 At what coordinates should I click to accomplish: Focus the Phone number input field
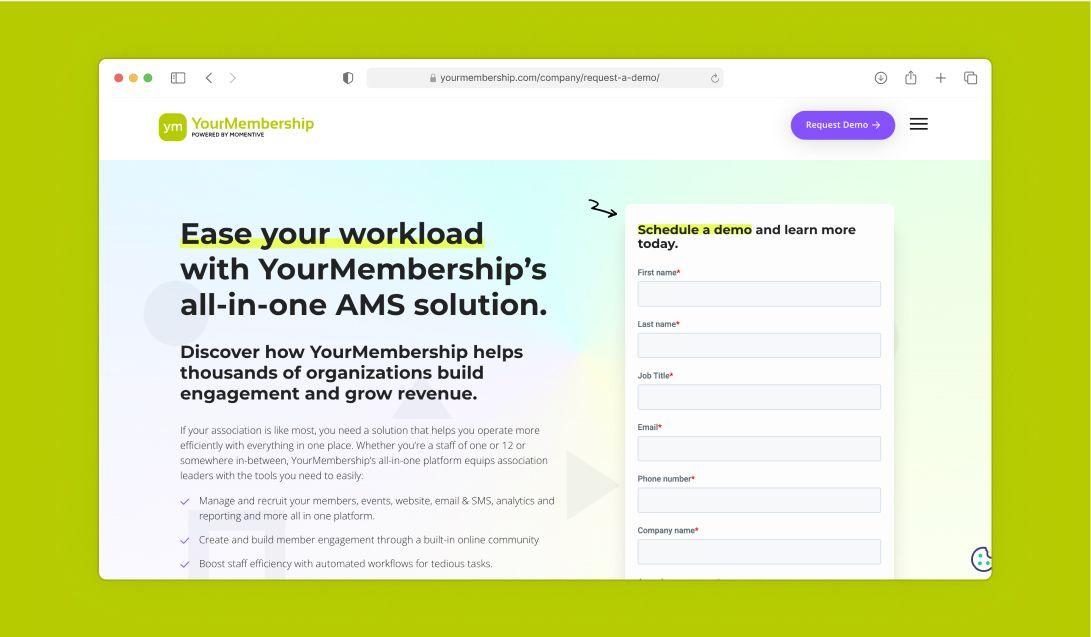click(x=759, y=500)
